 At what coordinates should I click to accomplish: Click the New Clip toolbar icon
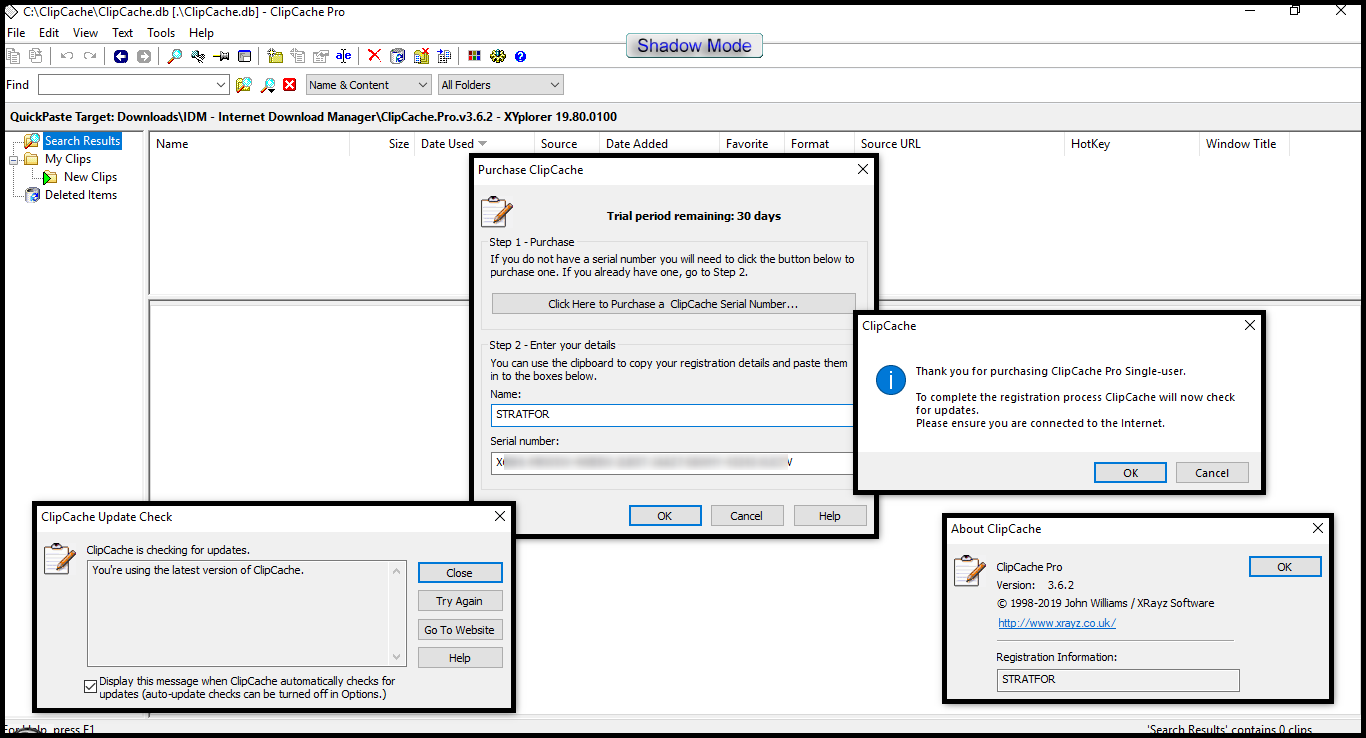tap(298, 57)
